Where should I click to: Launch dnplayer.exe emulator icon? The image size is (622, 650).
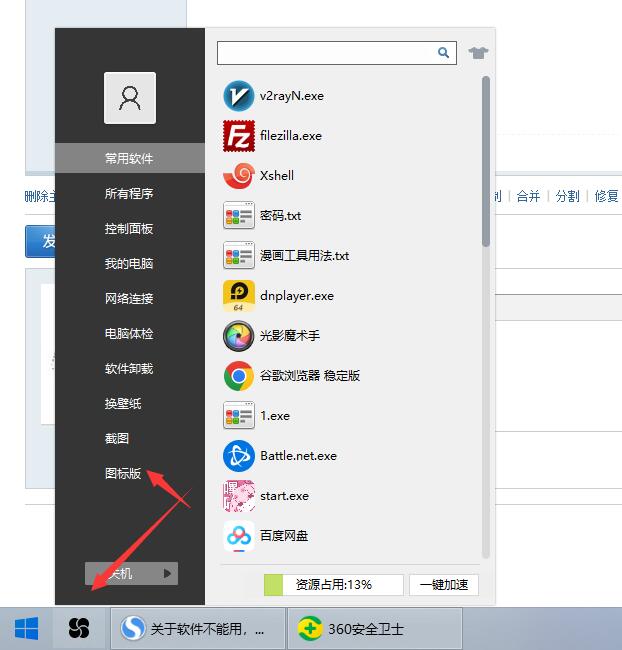[239, 296]
